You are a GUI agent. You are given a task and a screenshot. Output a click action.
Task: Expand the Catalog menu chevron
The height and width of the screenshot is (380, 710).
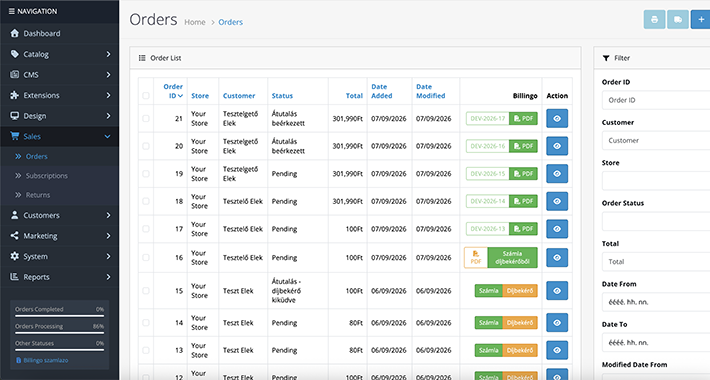108,54
